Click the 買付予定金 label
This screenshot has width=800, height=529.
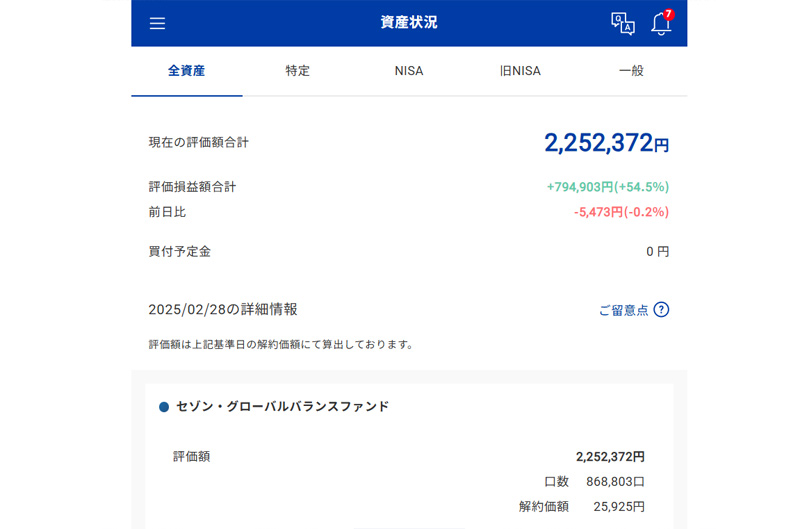tap(180, 251)
